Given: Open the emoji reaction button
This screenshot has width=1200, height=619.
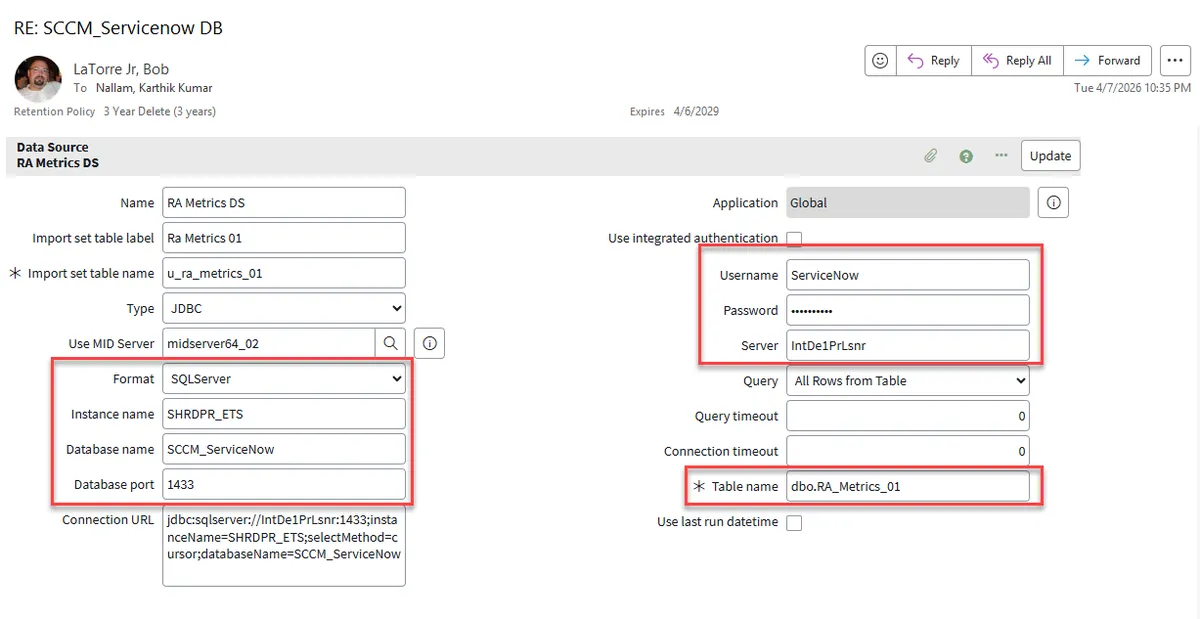Looking at the screenshot, I should coord(880,60).
